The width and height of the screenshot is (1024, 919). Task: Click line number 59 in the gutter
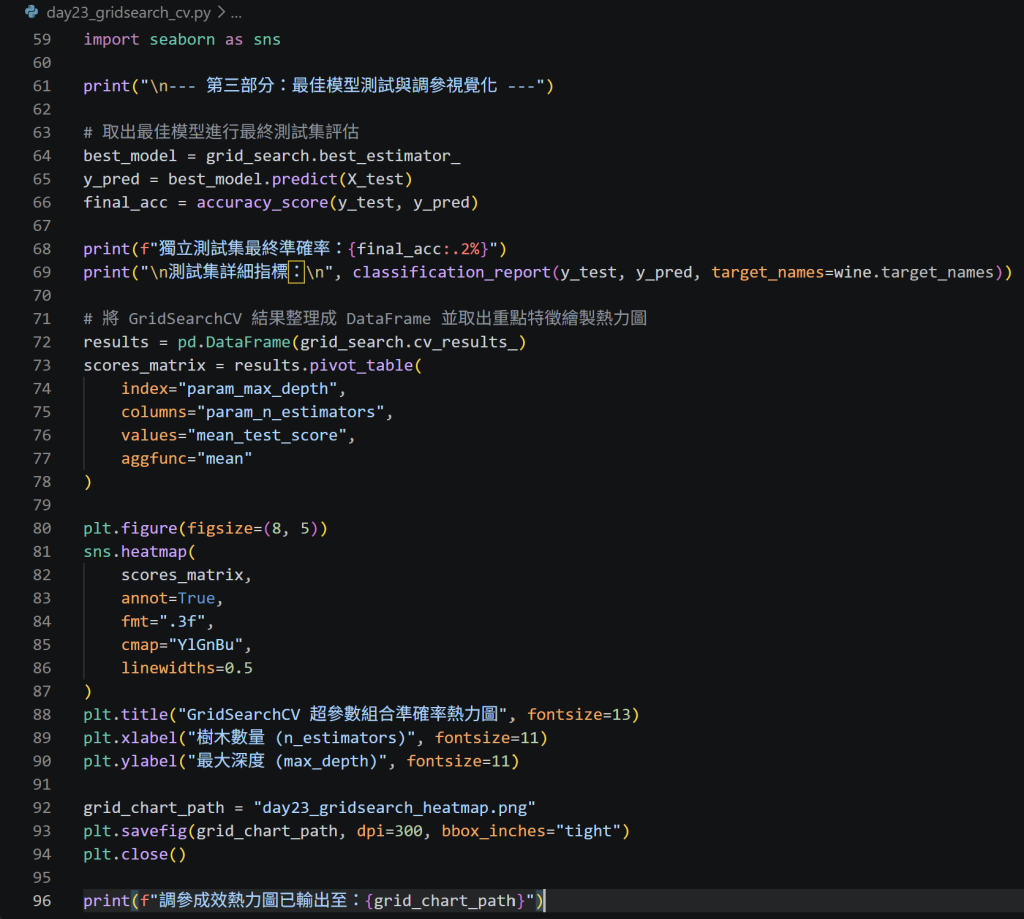(x=42, y=40)
